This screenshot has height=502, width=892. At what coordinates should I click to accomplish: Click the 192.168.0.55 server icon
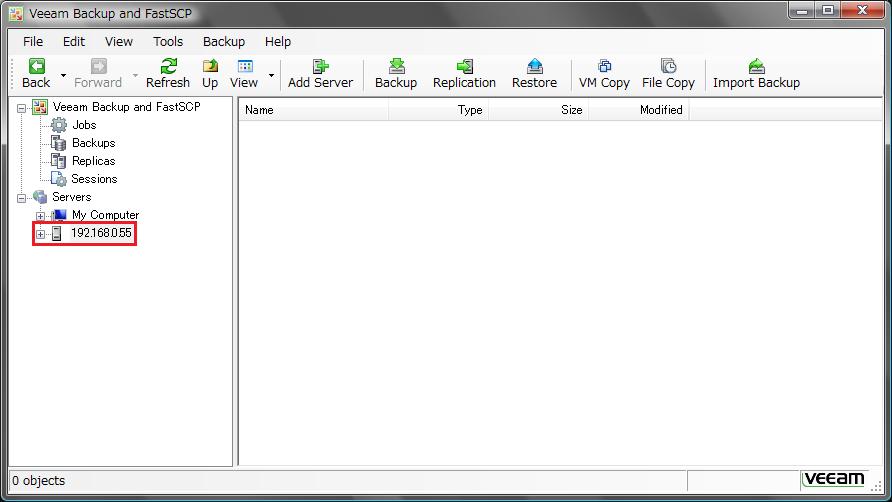pos(56,233)
